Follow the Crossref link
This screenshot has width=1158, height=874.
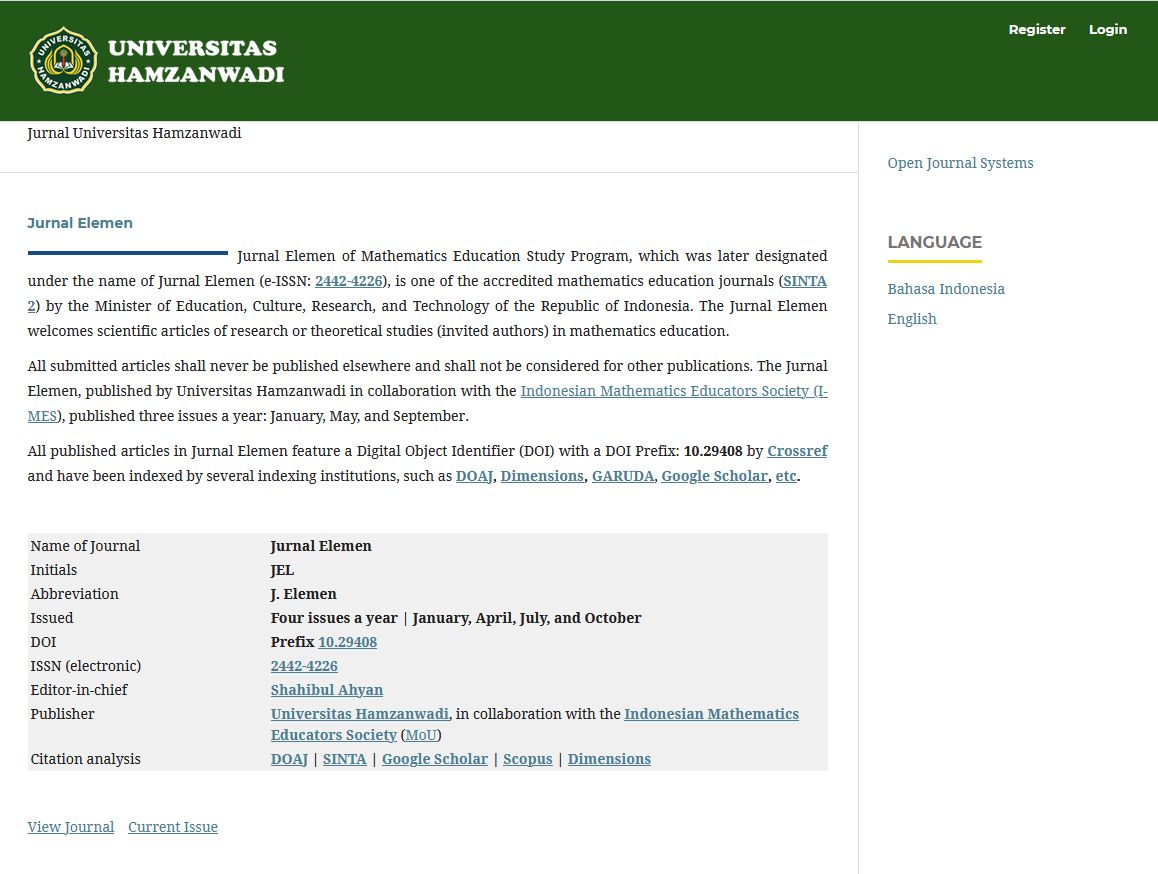click(x=796, y=451)
